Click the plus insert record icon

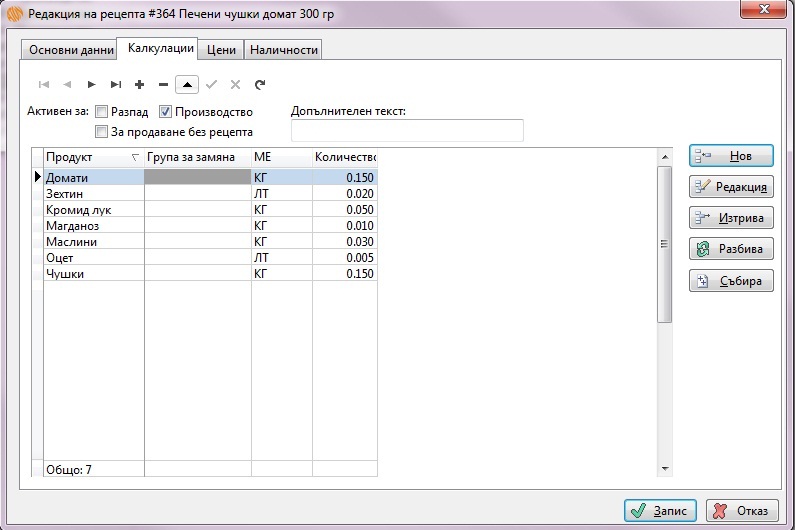pyautogui.click(x=139, y=85)
